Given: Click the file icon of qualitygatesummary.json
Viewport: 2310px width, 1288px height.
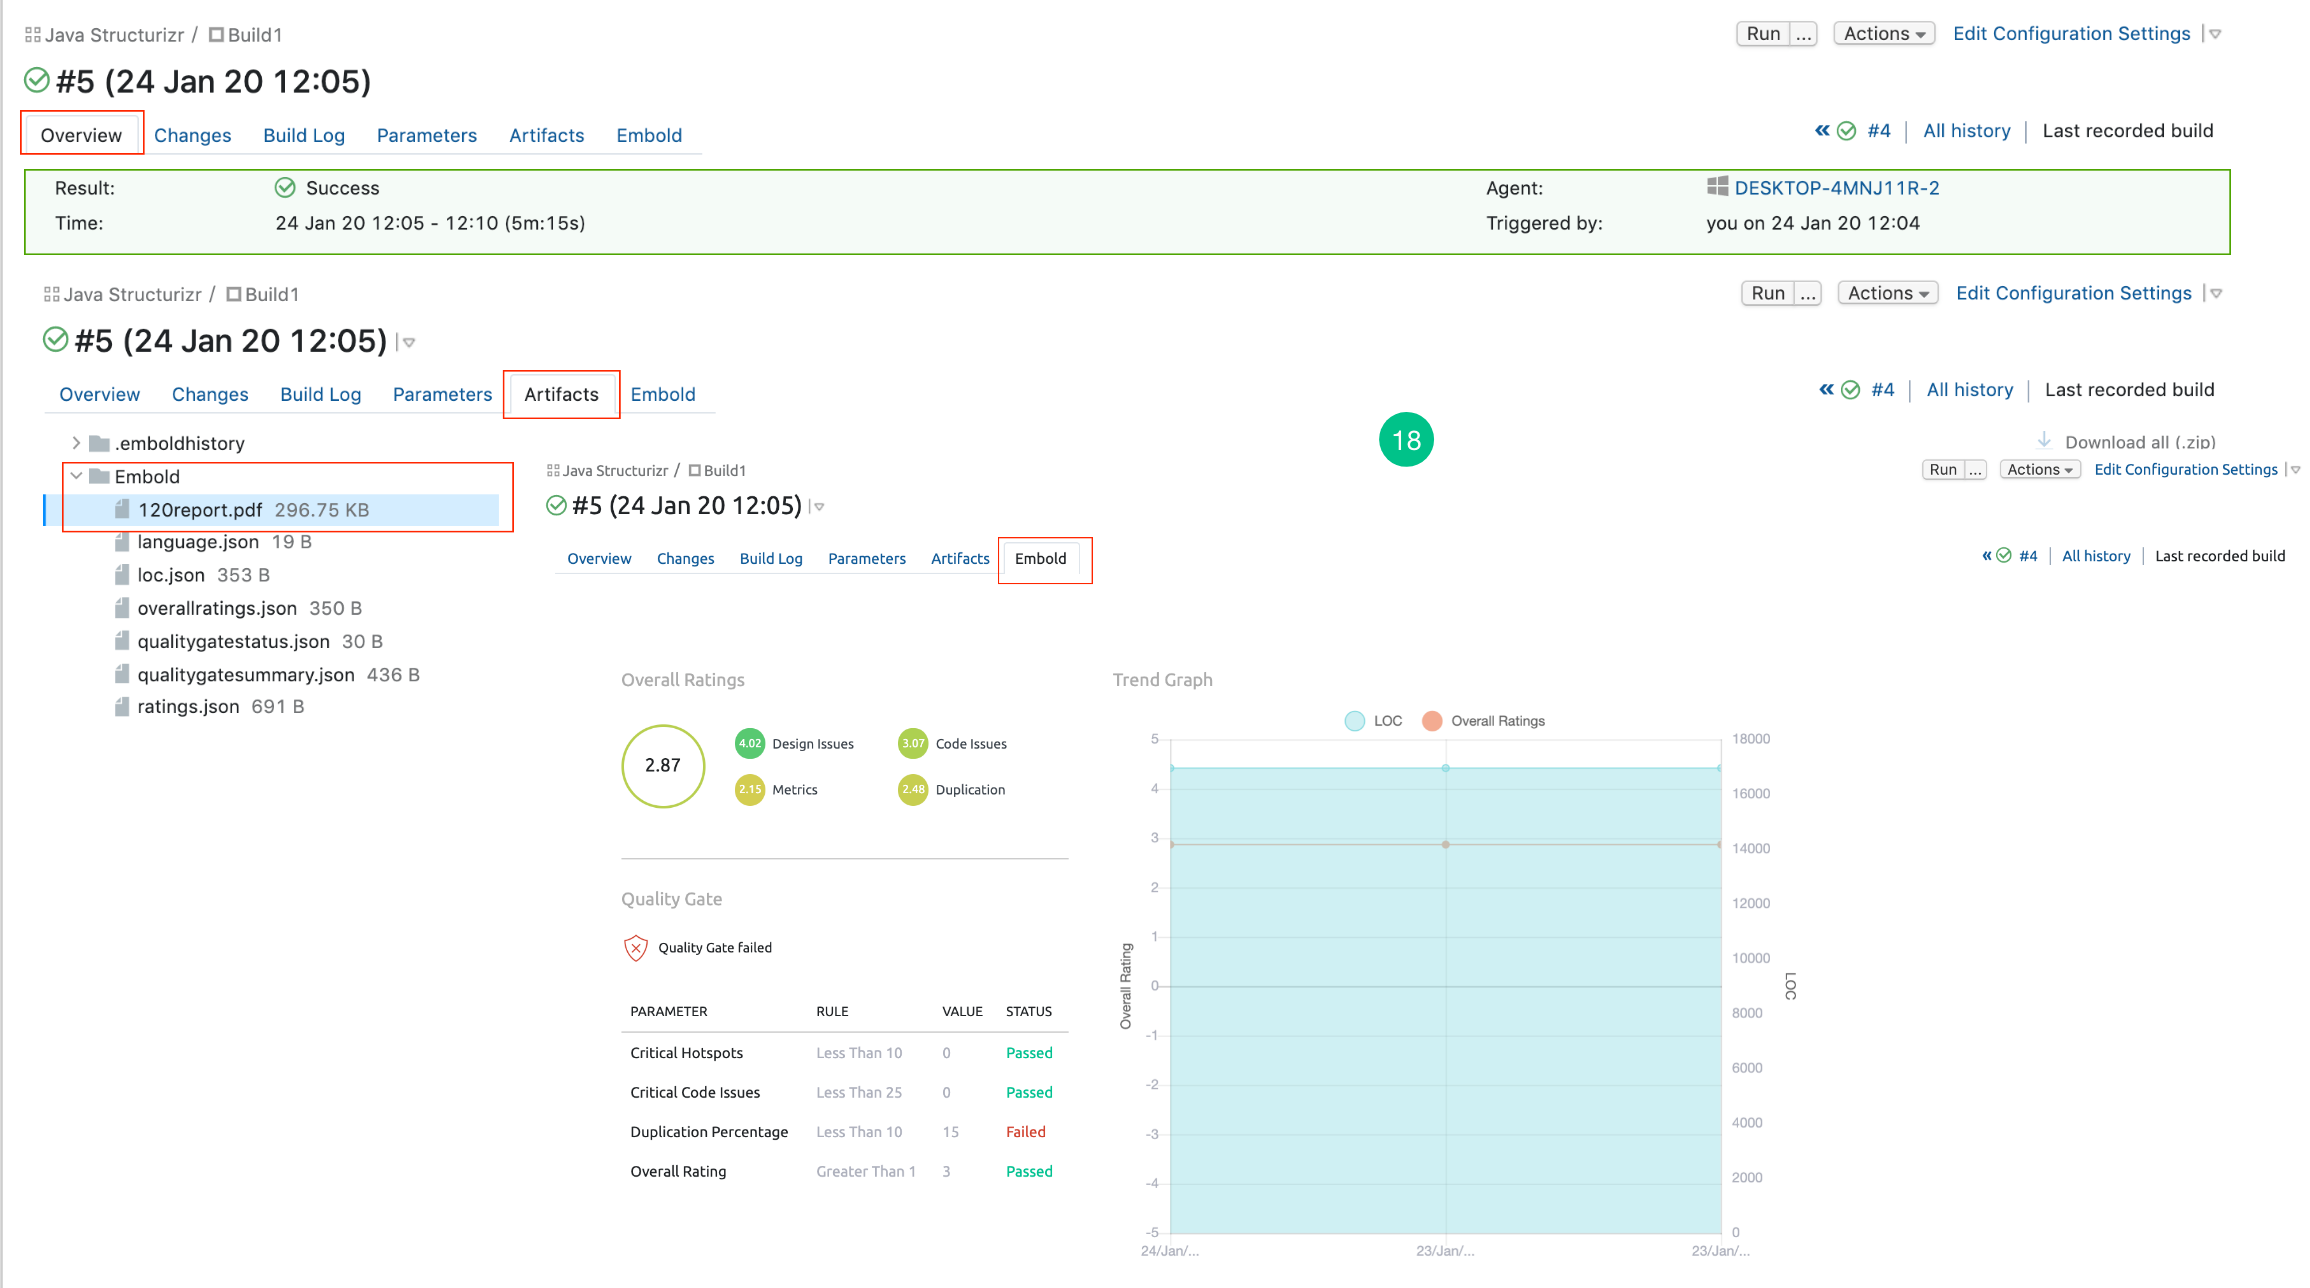Looking at the screenshot, I should [x=122, y=674].
